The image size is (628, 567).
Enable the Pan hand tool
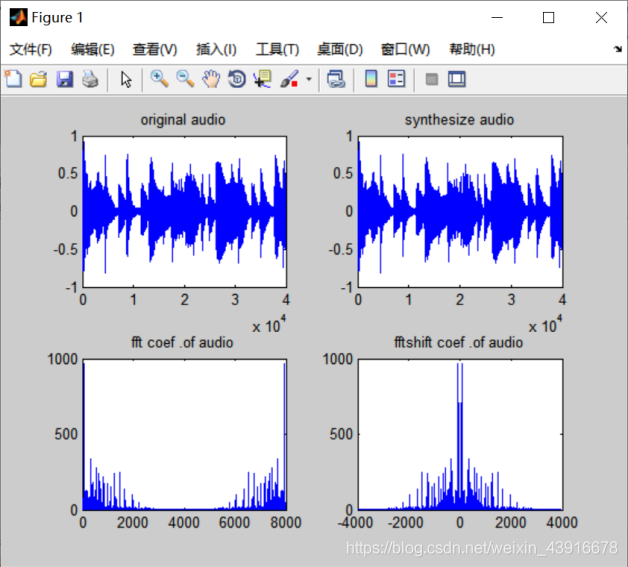[x=211, y=79]
